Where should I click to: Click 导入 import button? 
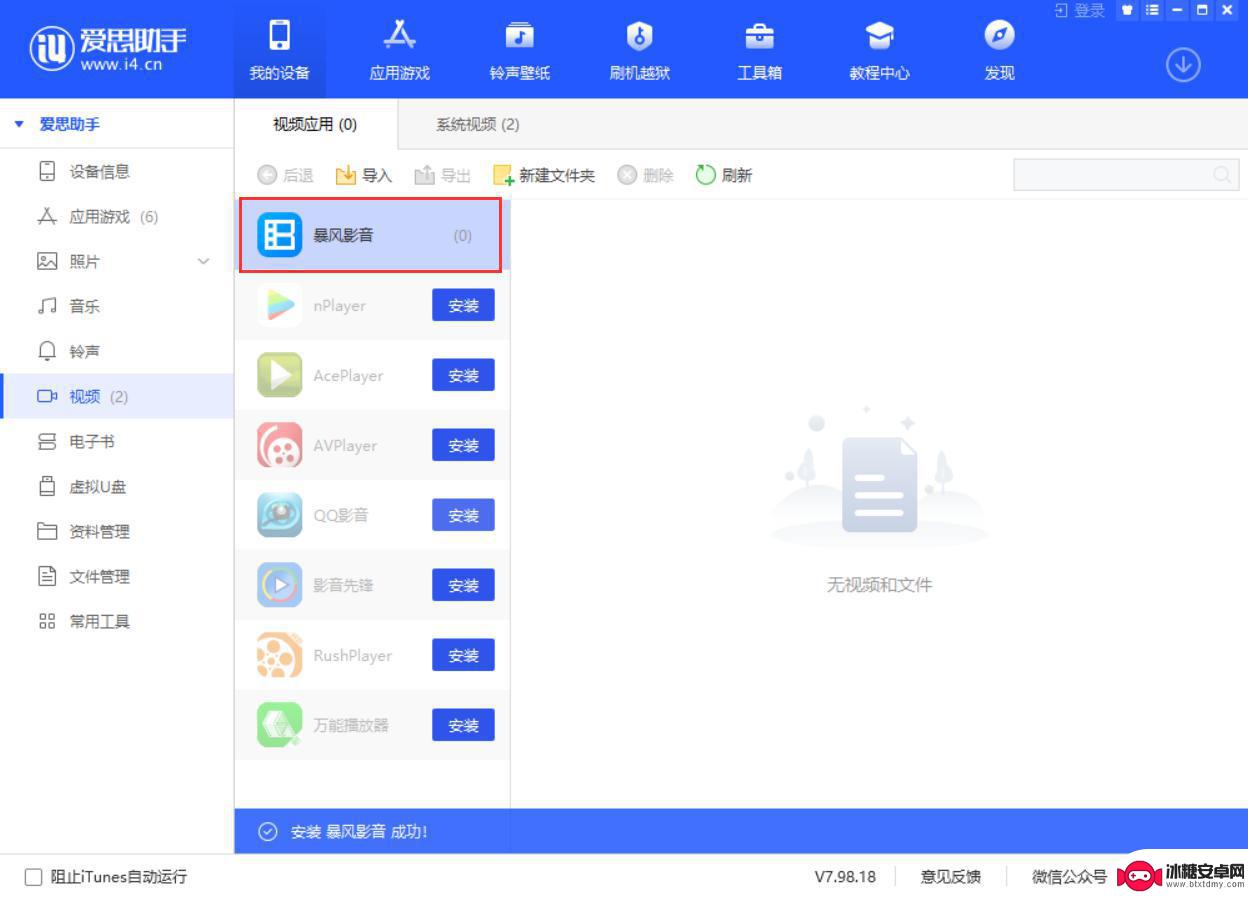pos(363,175)
